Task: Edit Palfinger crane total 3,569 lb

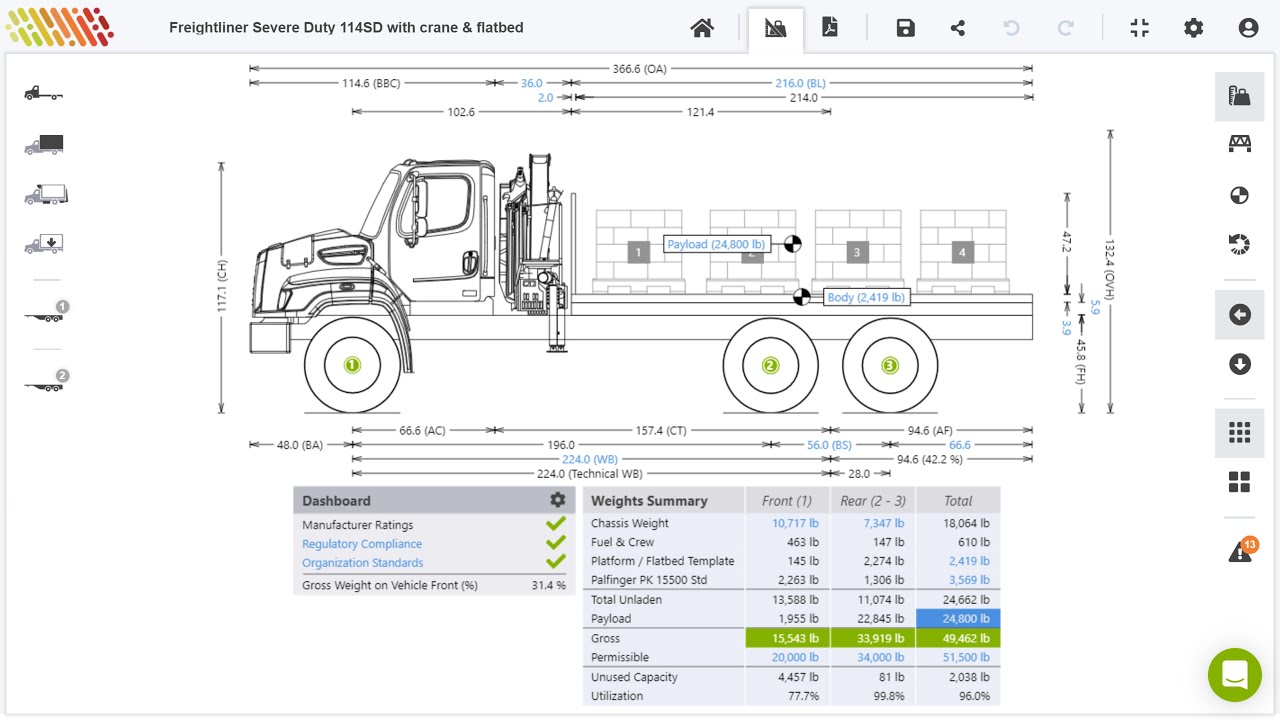Action: pos(969,580)
